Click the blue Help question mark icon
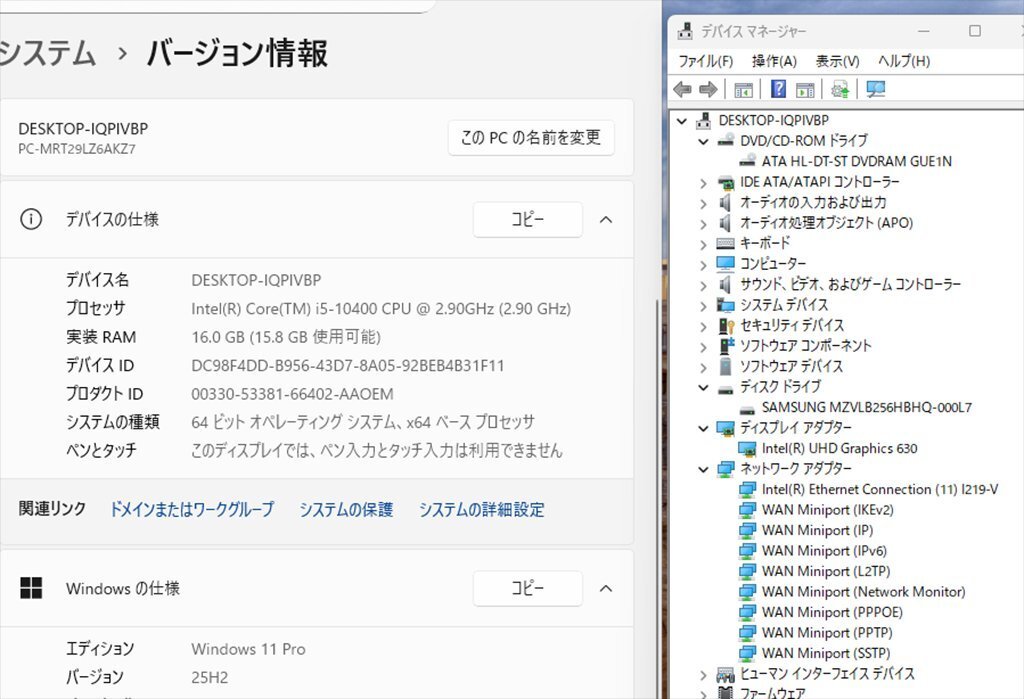 coord(778,89)
